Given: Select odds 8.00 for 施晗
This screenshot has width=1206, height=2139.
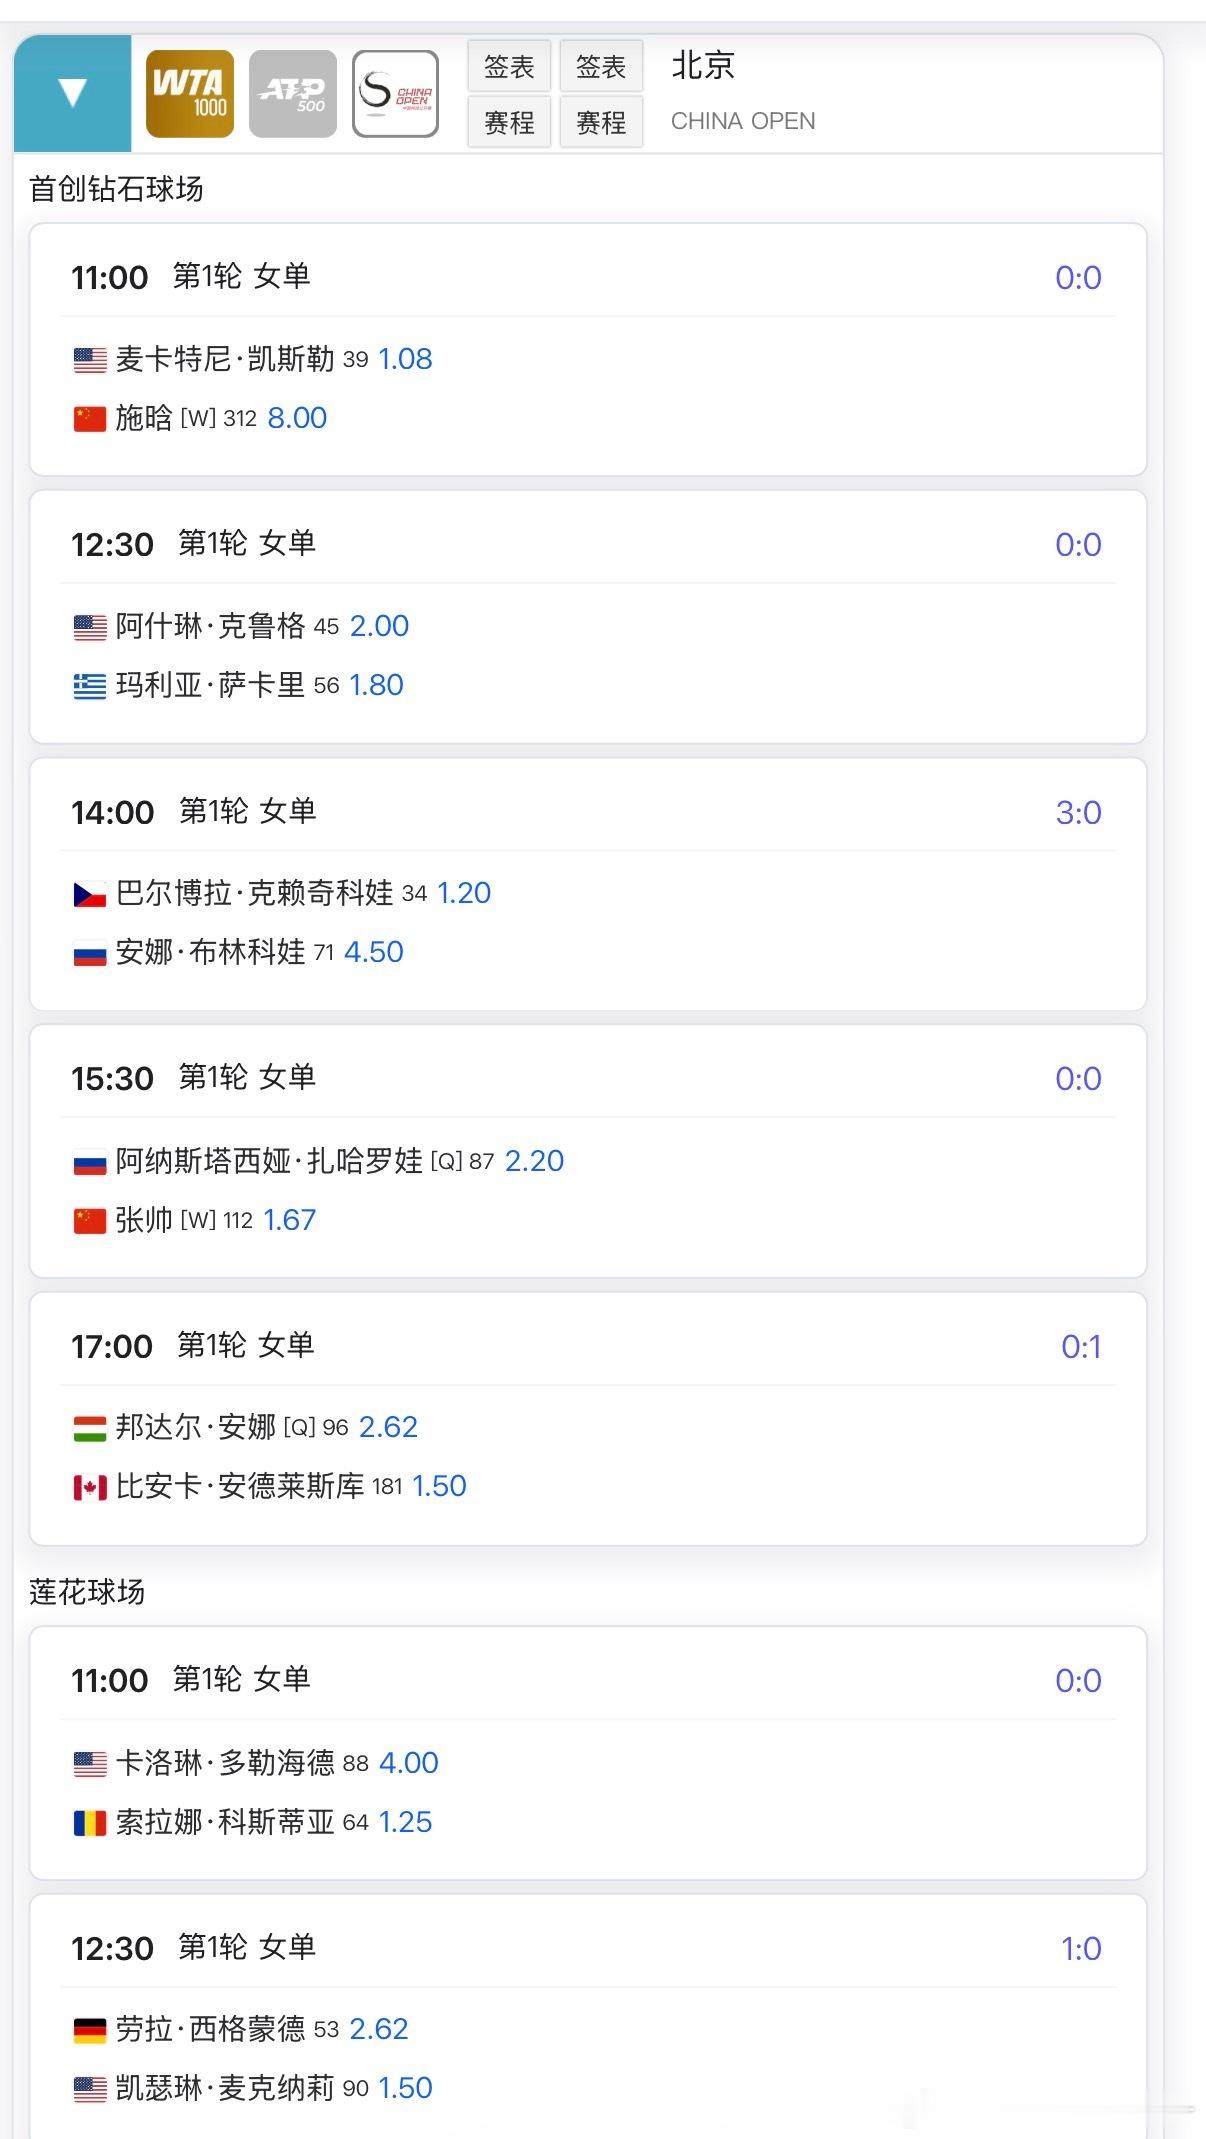Looking at the screenshot, I should pos(297,418).
